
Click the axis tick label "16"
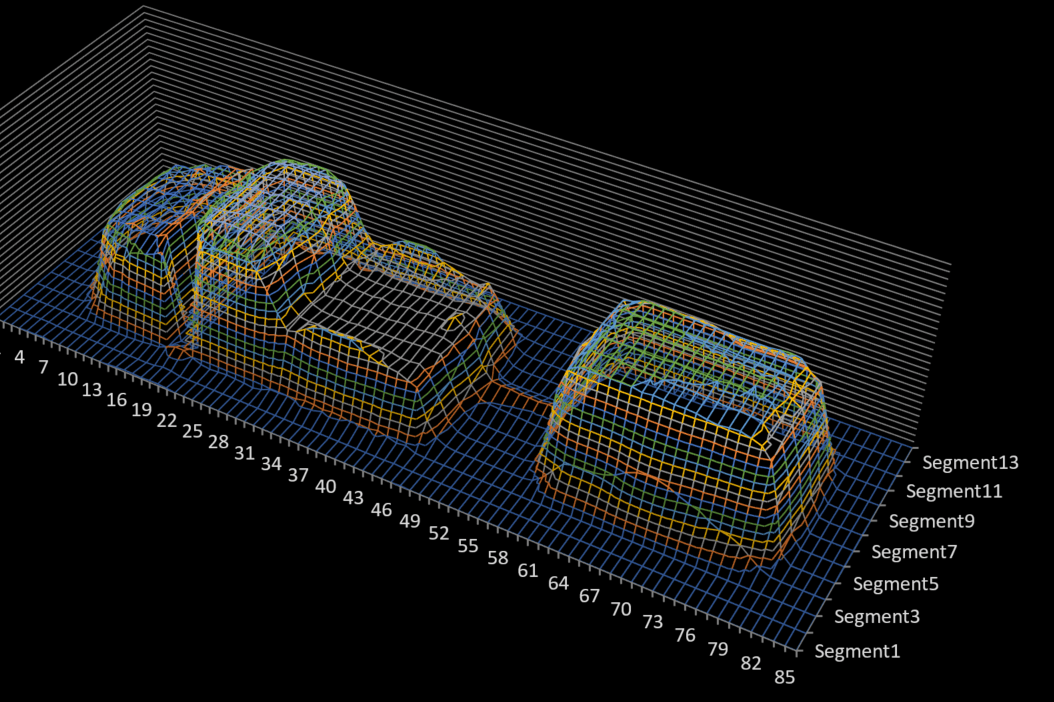click(x=117, y=399)
